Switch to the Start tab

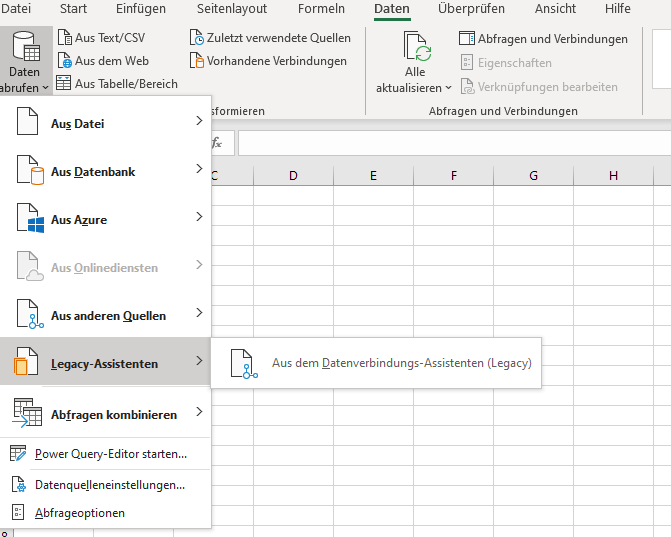(73, 9)
